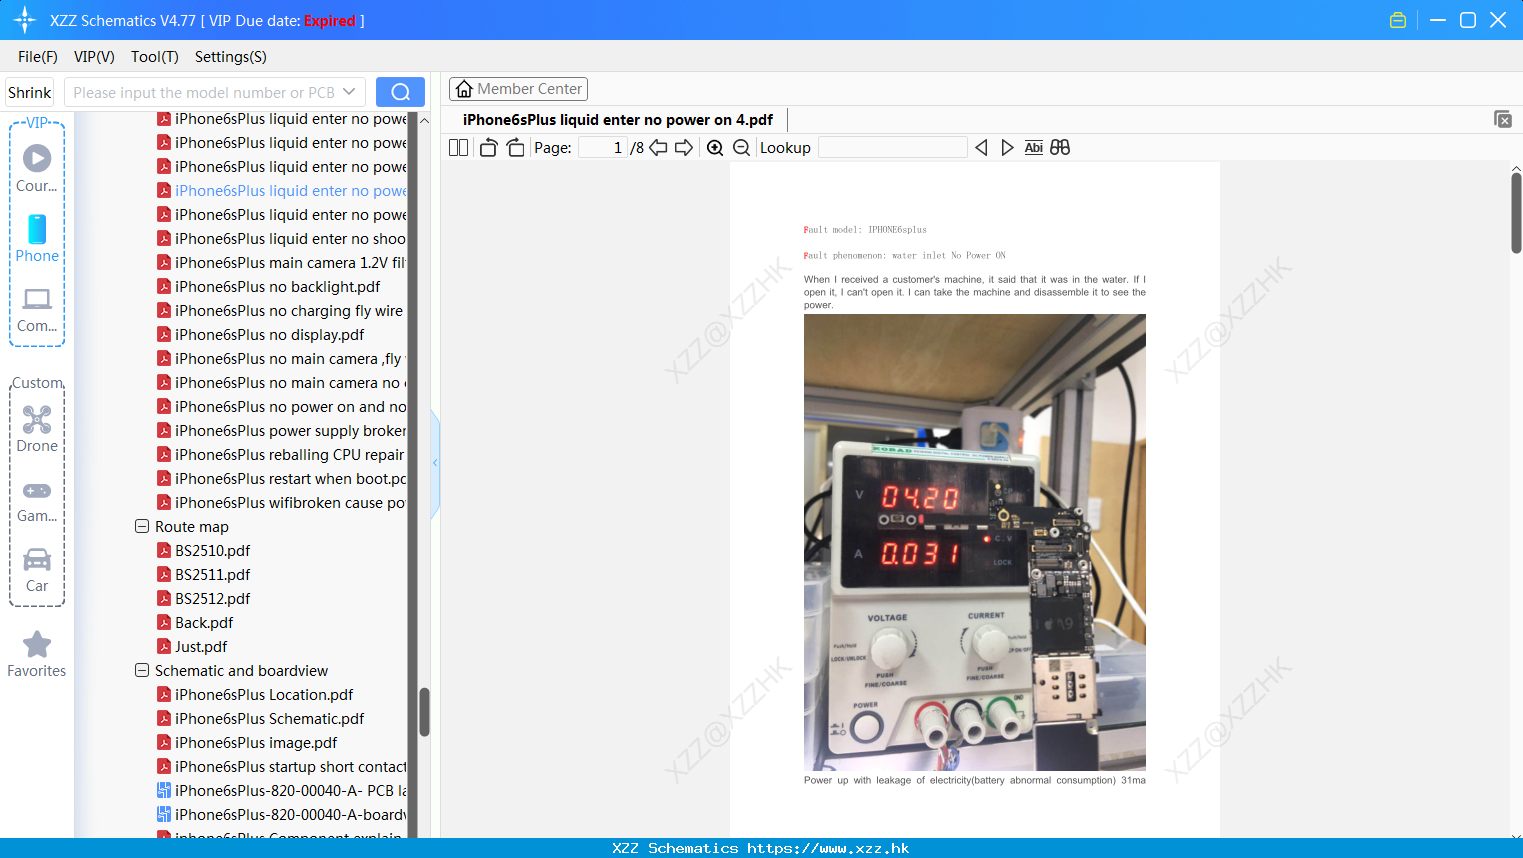Image resolution: width=1523 pixels, height=858 pixels.
Task: Open the Computer category in sidebar
Action: [37, 309]
